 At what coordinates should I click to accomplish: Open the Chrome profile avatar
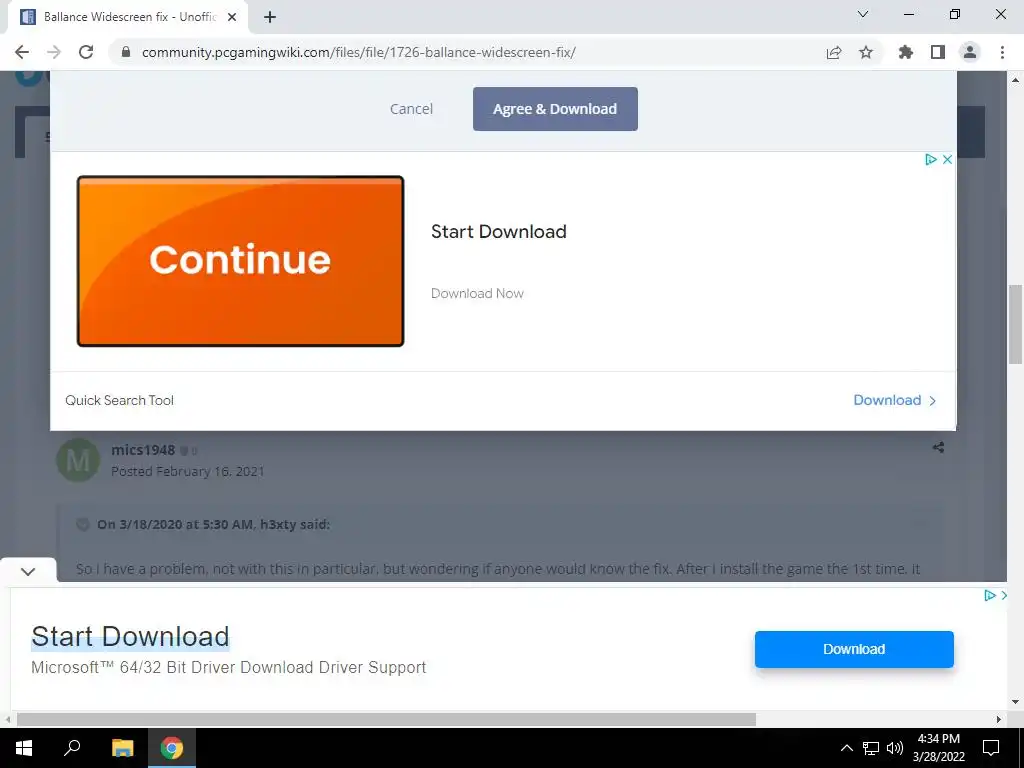point(970,52)
